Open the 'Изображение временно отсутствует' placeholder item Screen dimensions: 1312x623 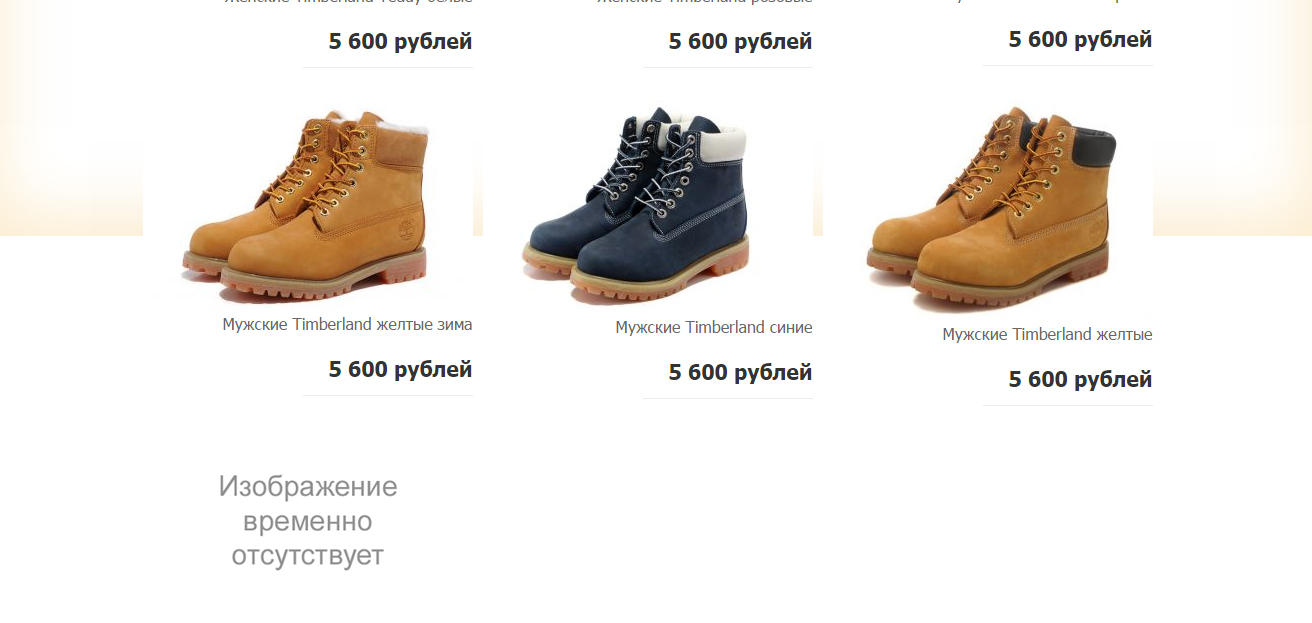click(308, 521)
